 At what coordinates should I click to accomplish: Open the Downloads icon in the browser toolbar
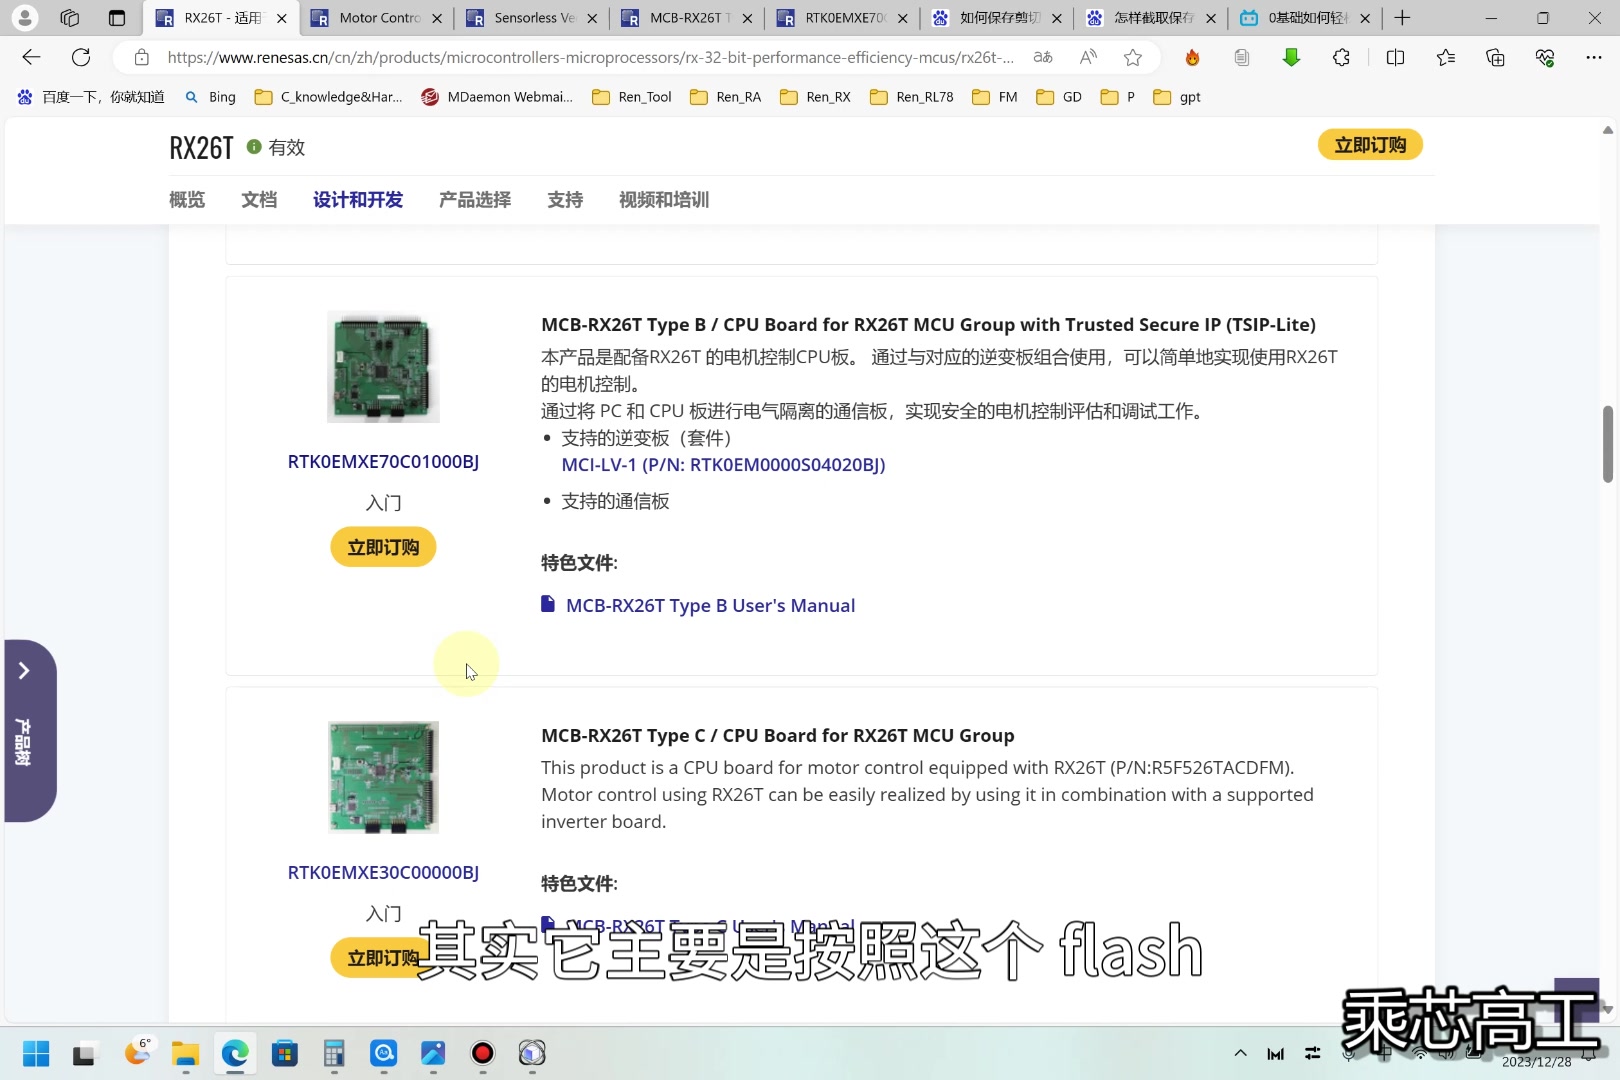1291,57
